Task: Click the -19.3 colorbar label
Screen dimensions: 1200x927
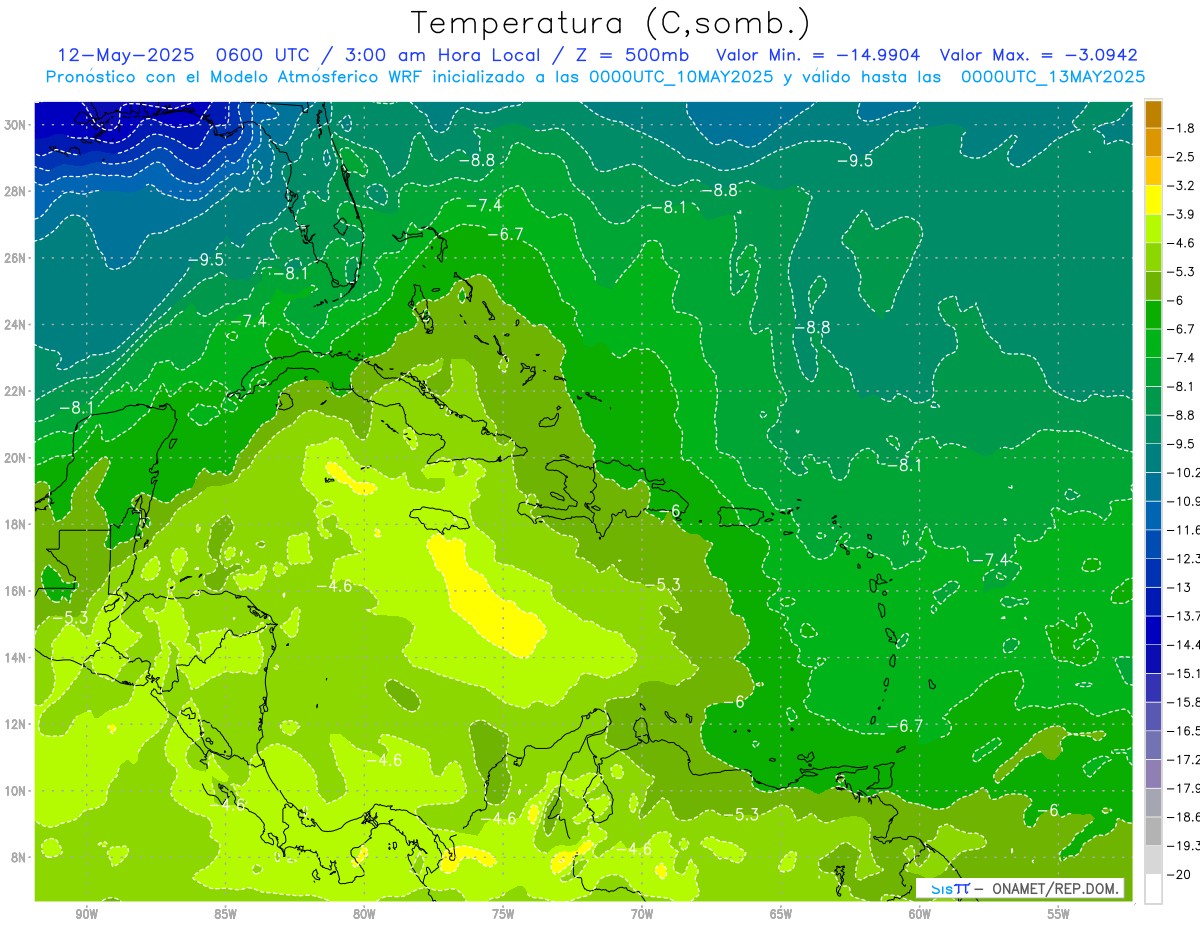Action: (x=1184, y=846)
